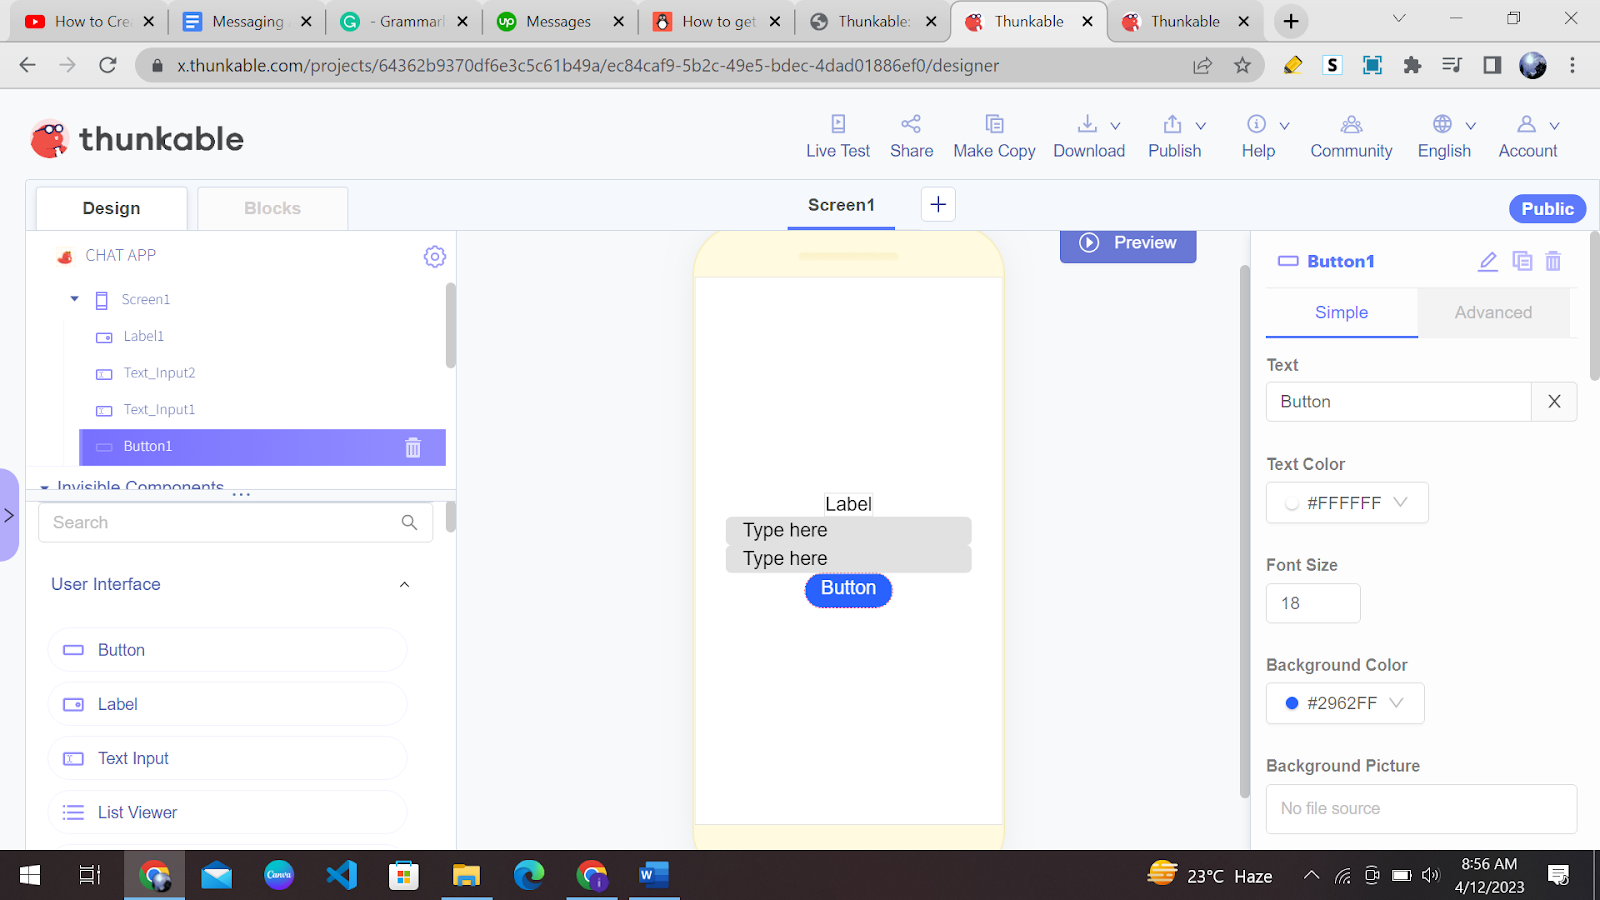
Task: Select Text_Input2 in the component tree
Action: 159,373
